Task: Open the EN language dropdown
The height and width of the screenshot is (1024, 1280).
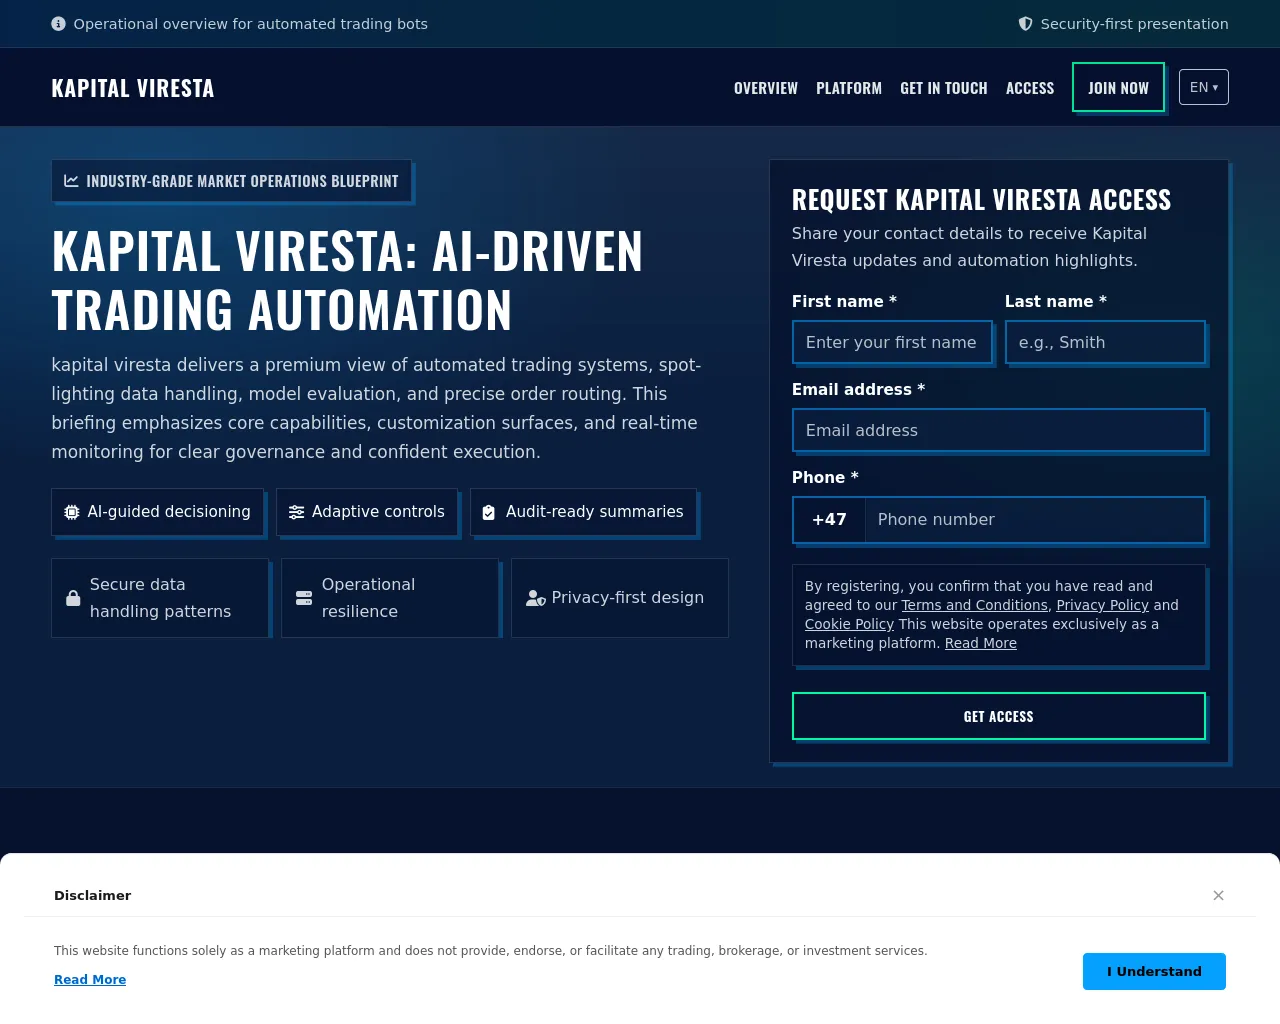Action: pos(1204,87)
